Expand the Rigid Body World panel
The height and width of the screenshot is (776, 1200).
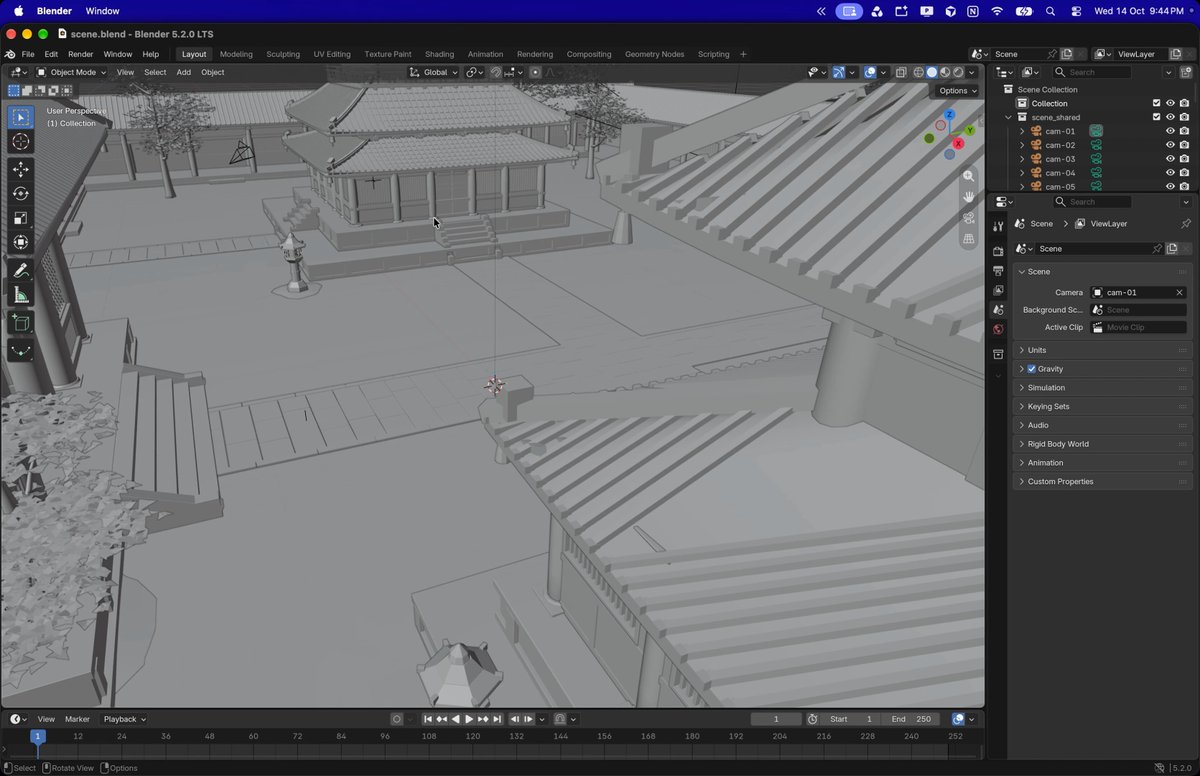[1101, 444]
